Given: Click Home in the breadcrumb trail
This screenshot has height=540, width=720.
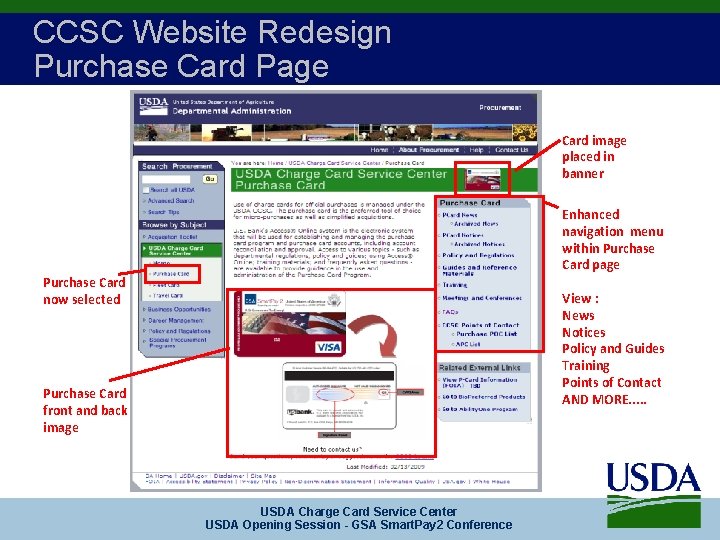Looking at the screenshot, I should click(x=276, y=163).
